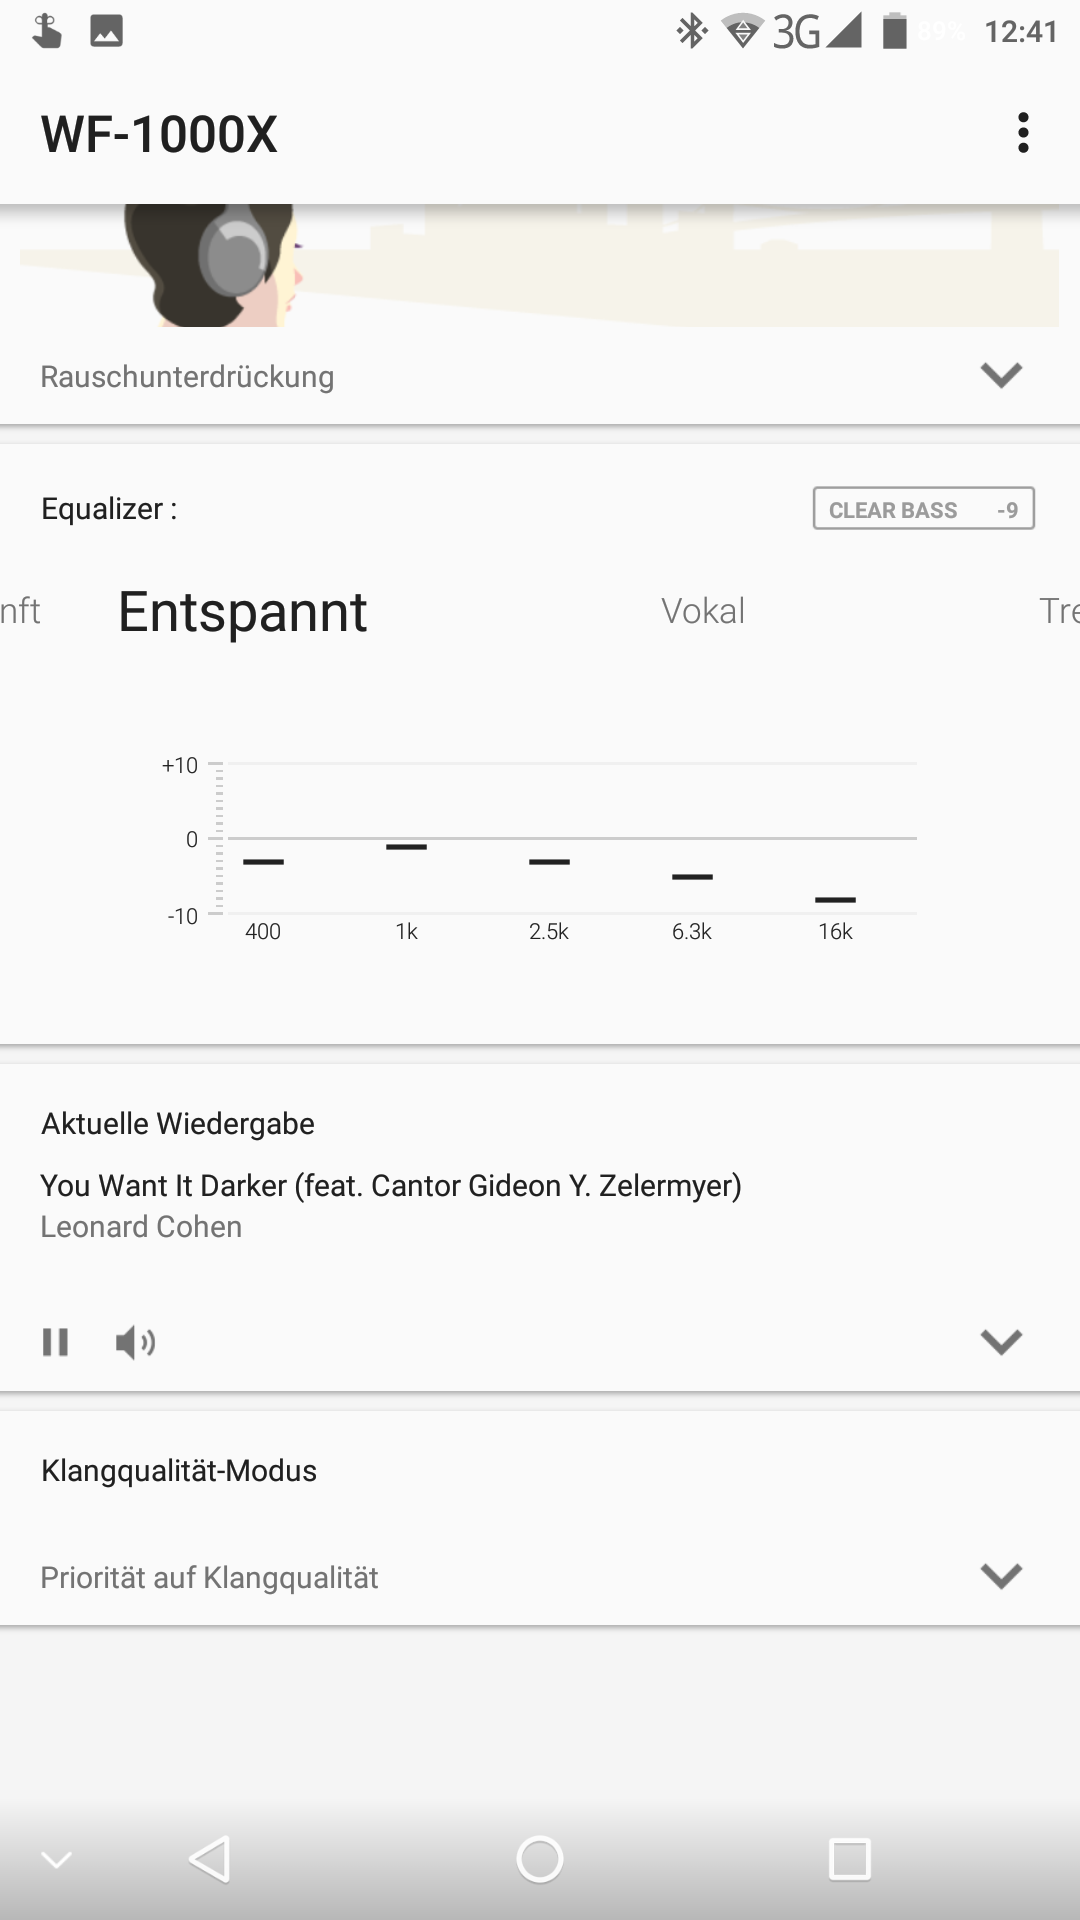Expand the Rauschunterdrückung section
1080x1920 pixels.
click(x=1001, y=376)
